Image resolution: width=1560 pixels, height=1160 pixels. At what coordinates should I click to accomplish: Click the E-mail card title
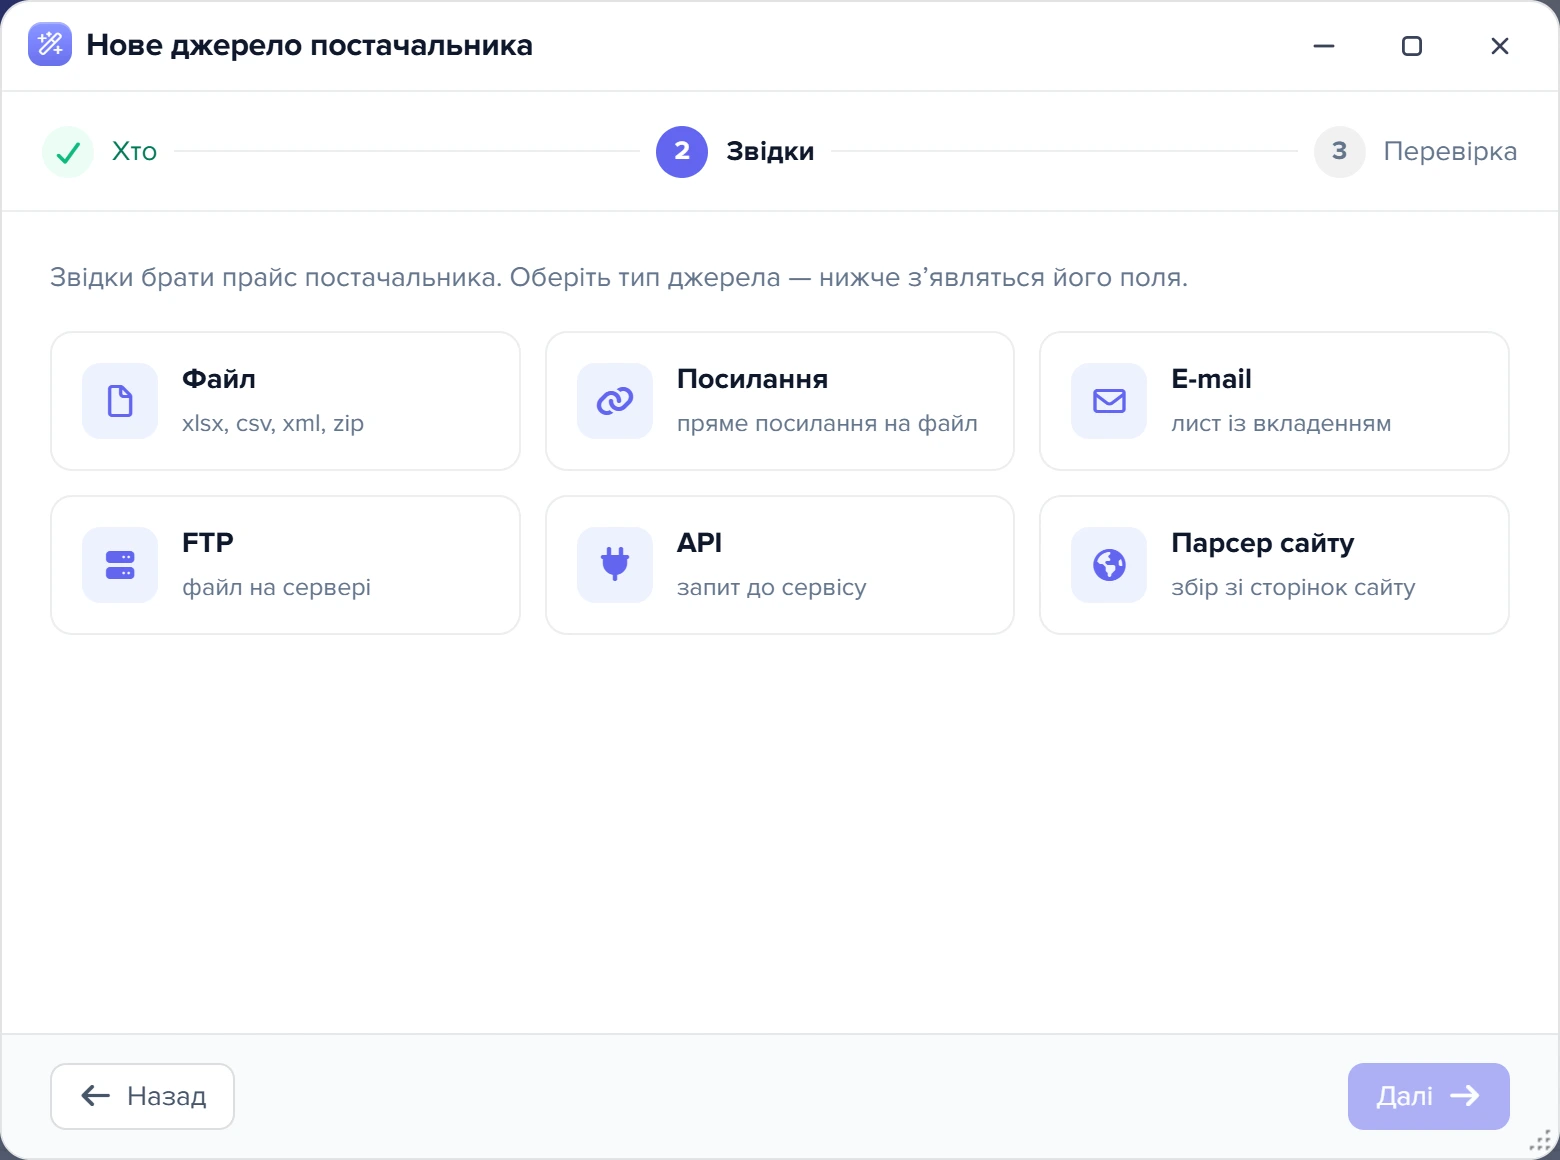click(x=1211, y=379)
